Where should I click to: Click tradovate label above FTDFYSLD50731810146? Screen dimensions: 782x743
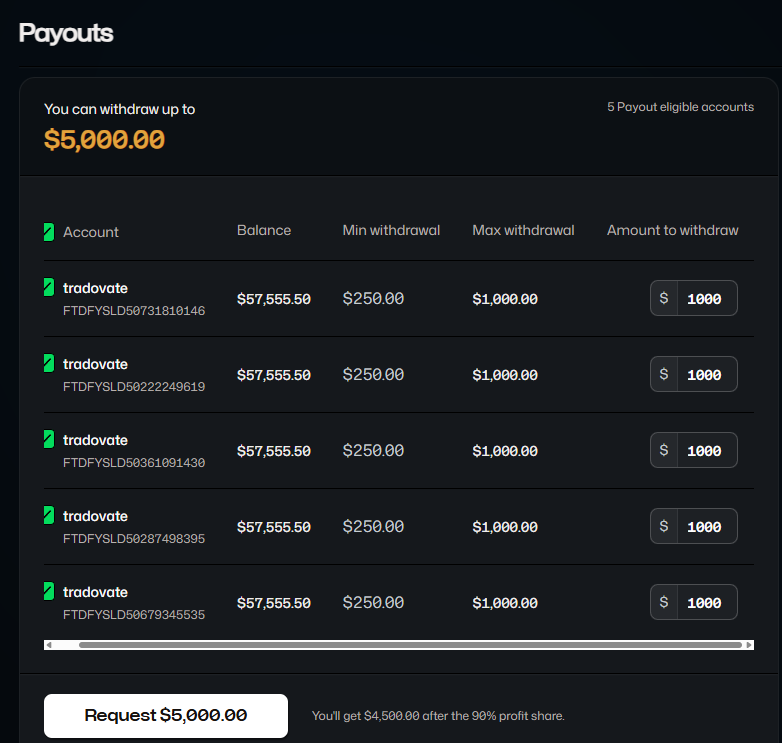[95, 288]
